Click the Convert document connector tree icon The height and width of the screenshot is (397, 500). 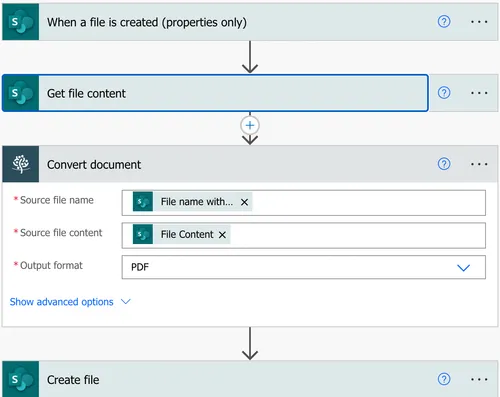pyautogui.click(x=21, y=164)
